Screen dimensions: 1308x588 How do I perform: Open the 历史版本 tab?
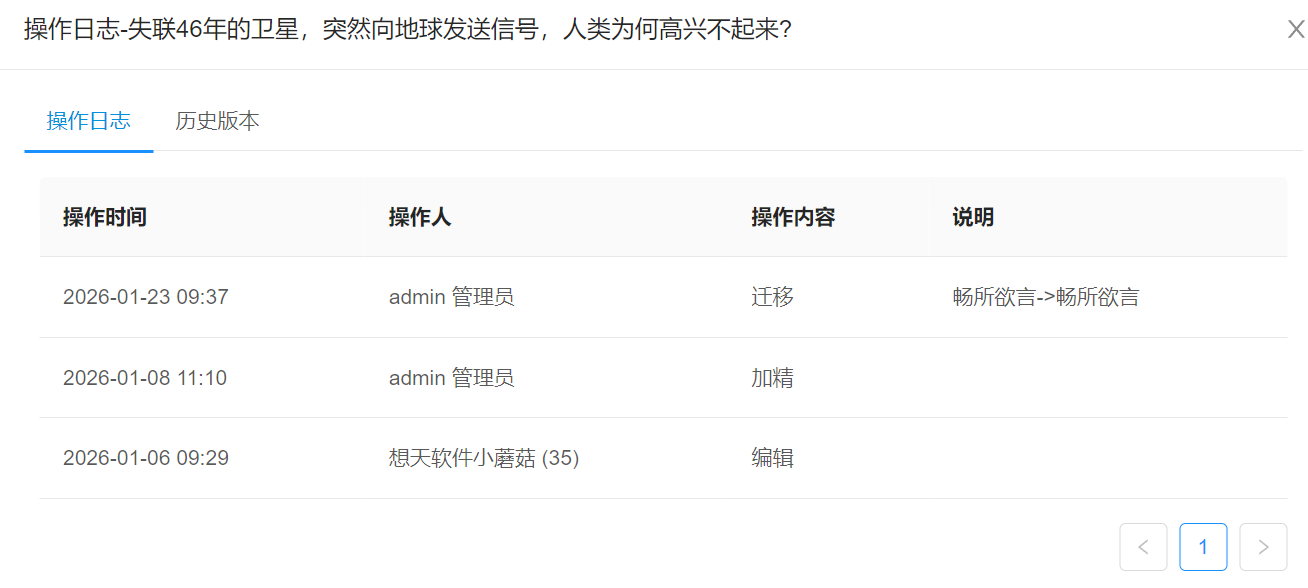pyautogui.click(x=217, y=121)
